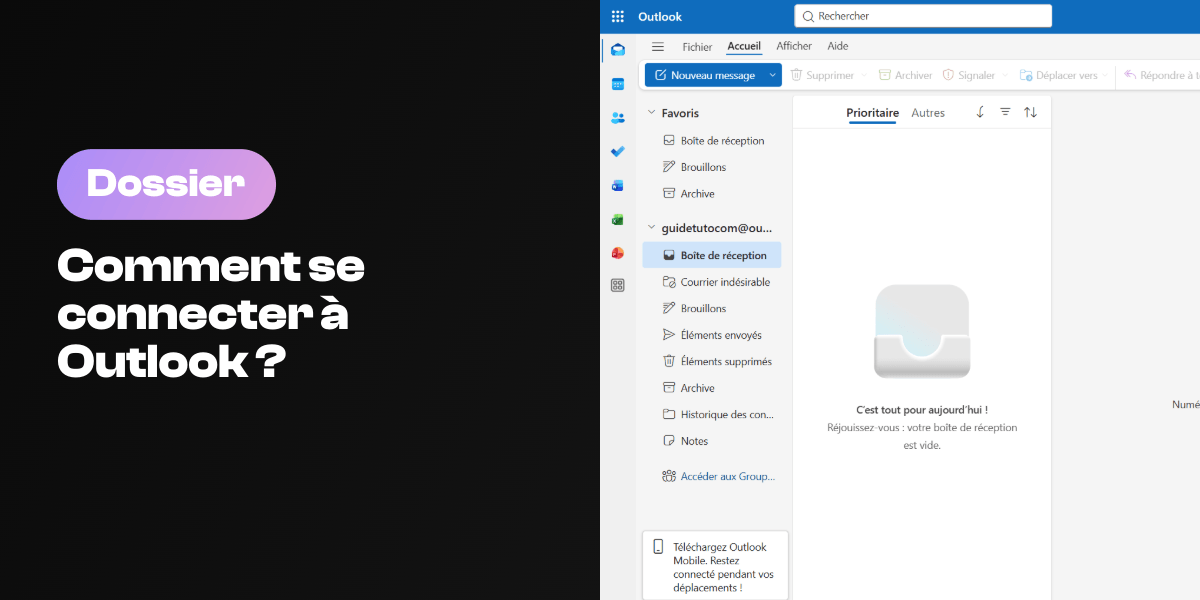Click the search magnifier icon
This screenshot has width=1200, height=600.
click(x=808, y=16)
